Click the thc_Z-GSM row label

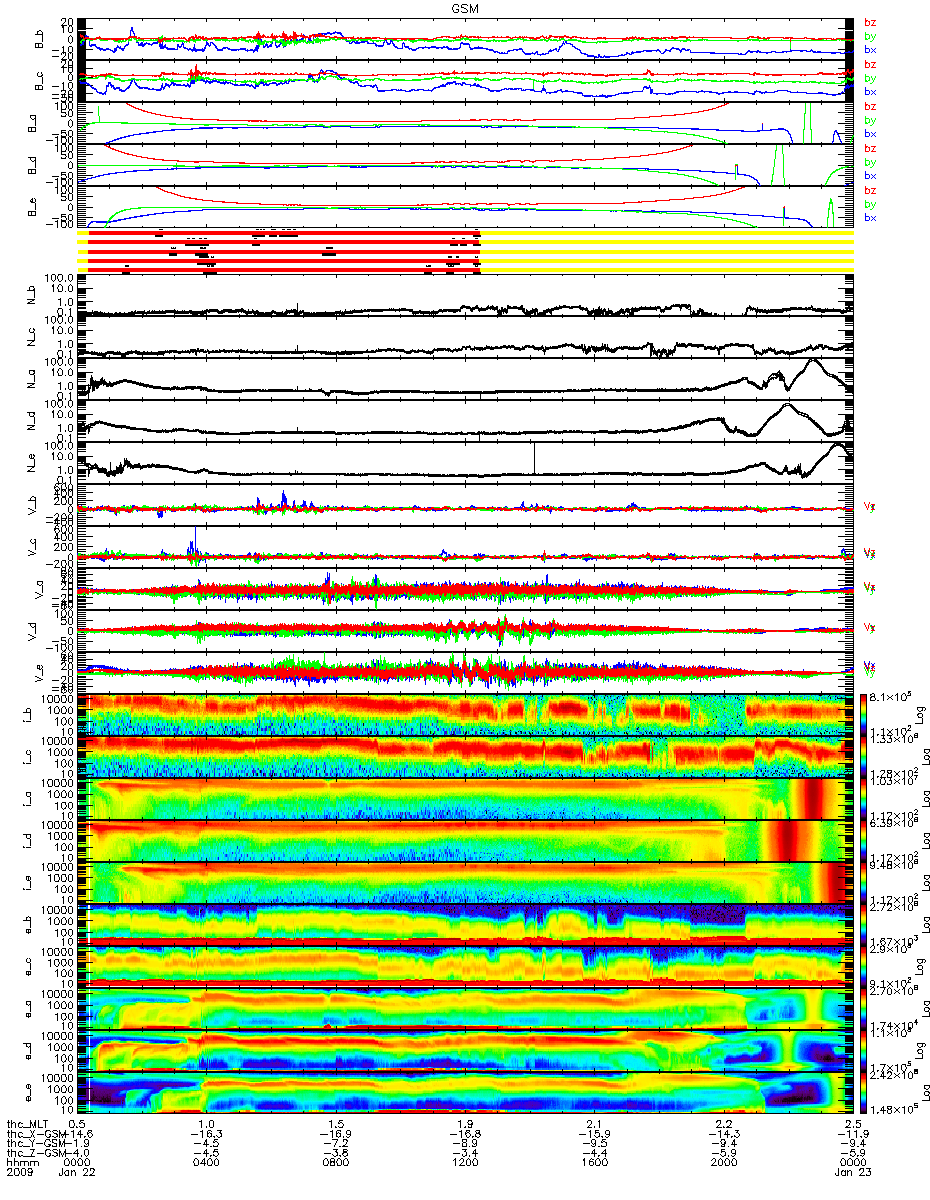click(35, 1152)
